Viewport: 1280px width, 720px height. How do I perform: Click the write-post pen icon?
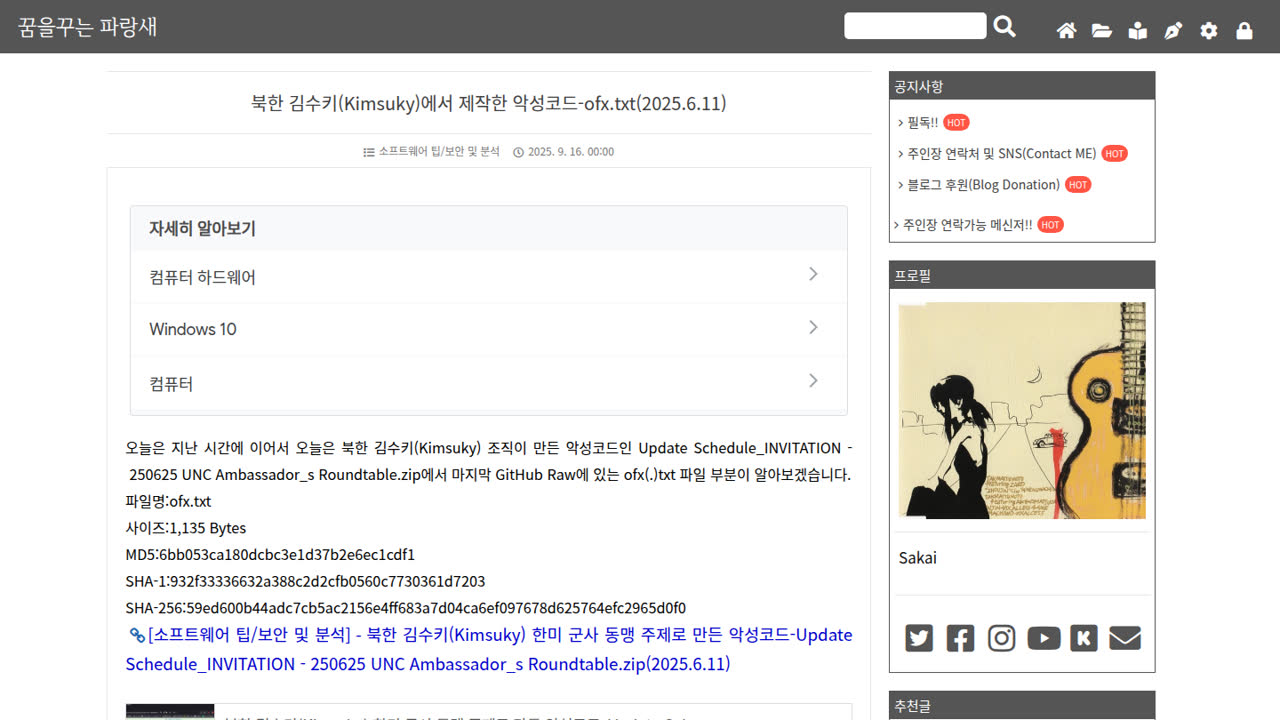1173,31
